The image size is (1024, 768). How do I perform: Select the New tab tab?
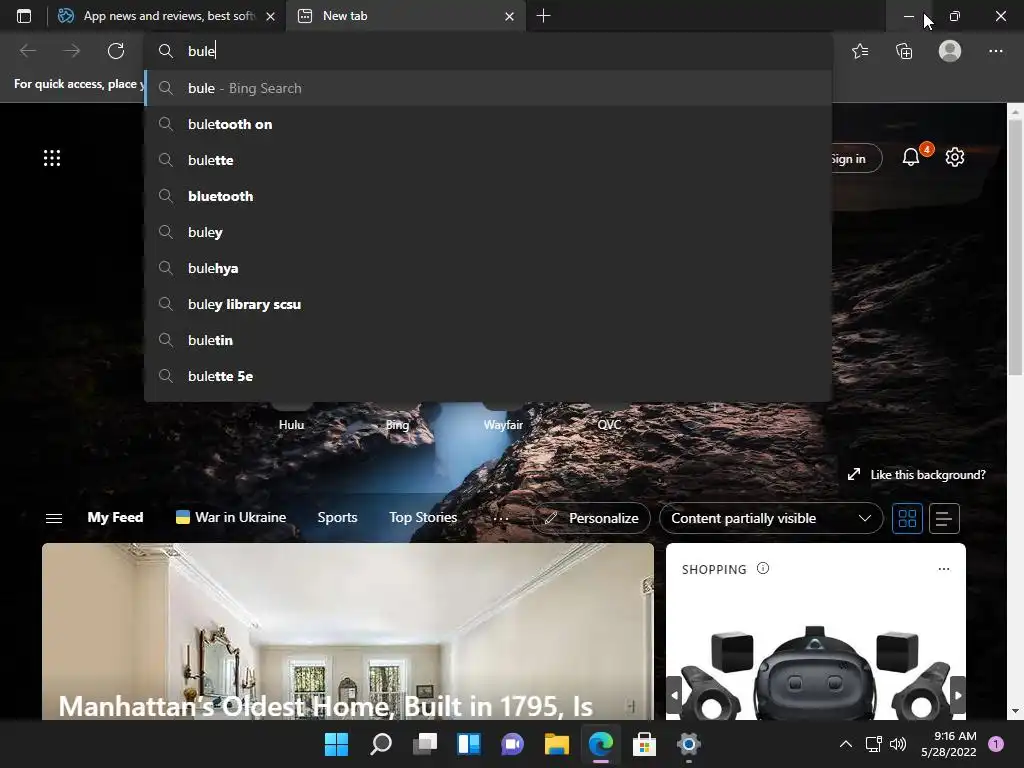405,16
